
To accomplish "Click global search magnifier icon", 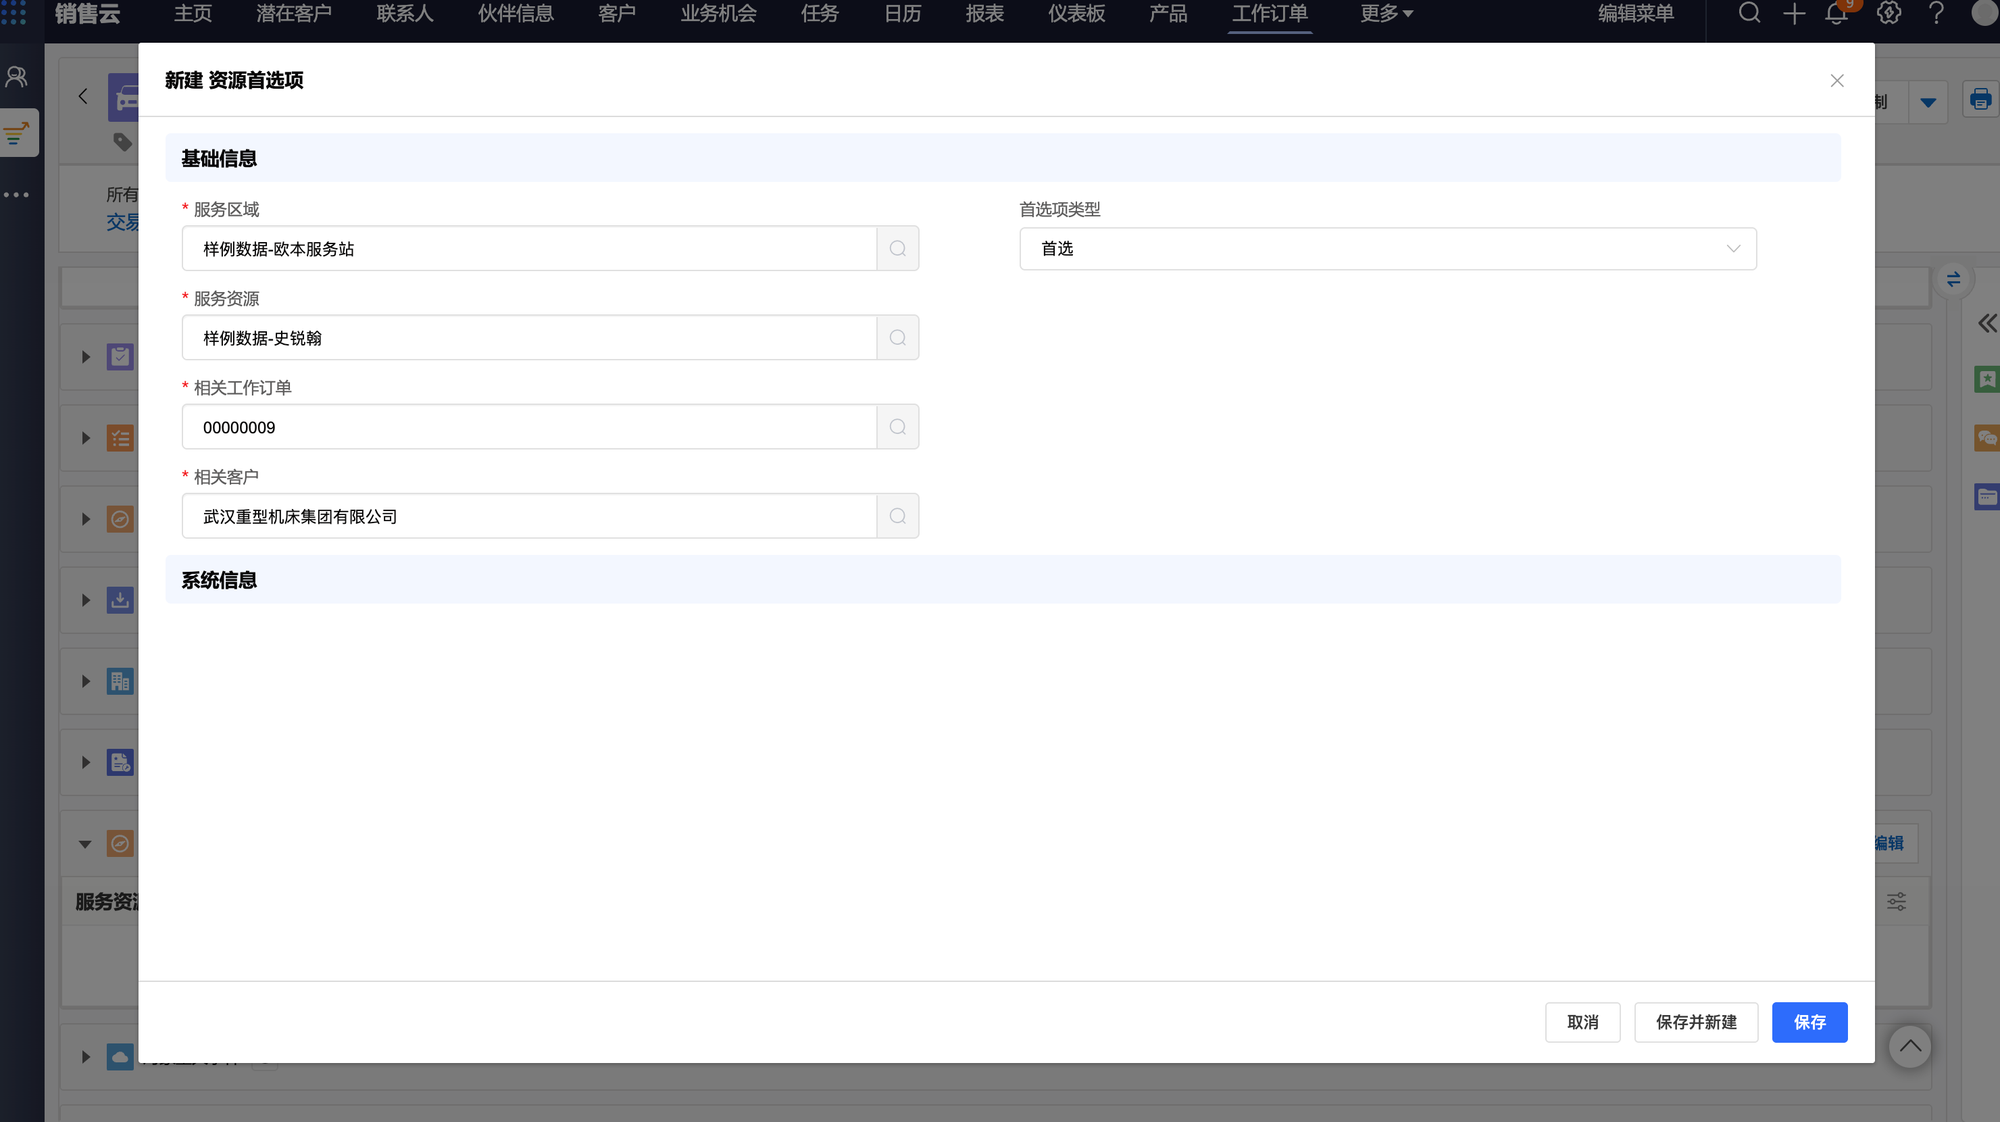I will (1749, 14).
